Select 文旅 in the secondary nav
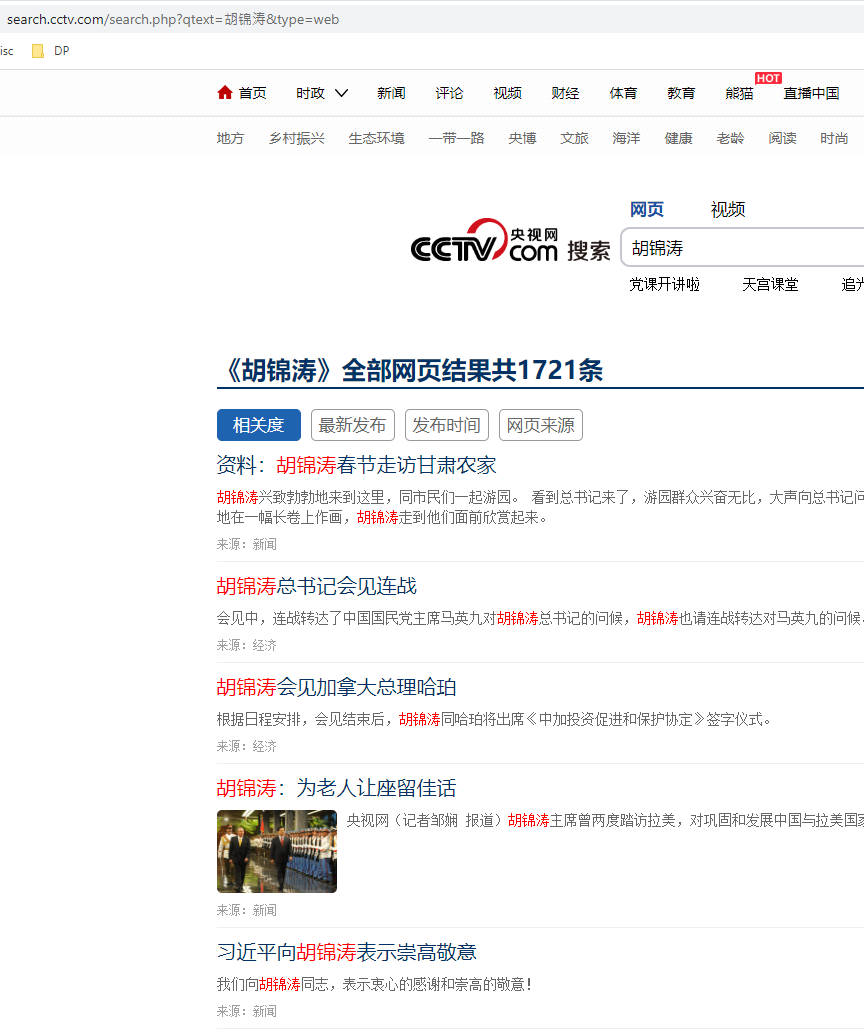The image size is (864, 1035). coord(574,138)
